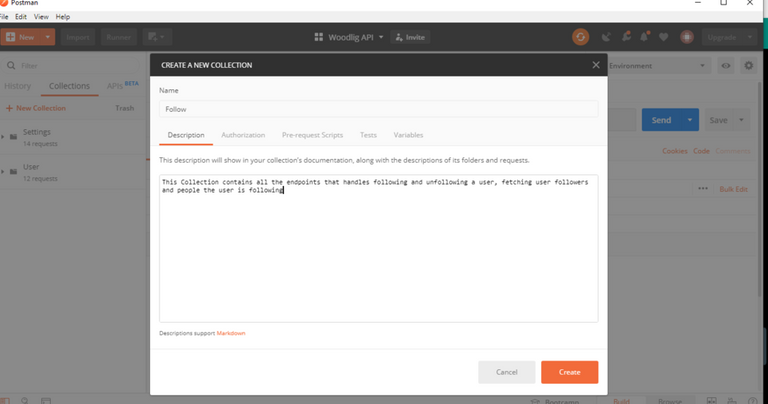Switch to the Collections sidebar tab
This screenshot has height=404, width=768.
point(69,86)
